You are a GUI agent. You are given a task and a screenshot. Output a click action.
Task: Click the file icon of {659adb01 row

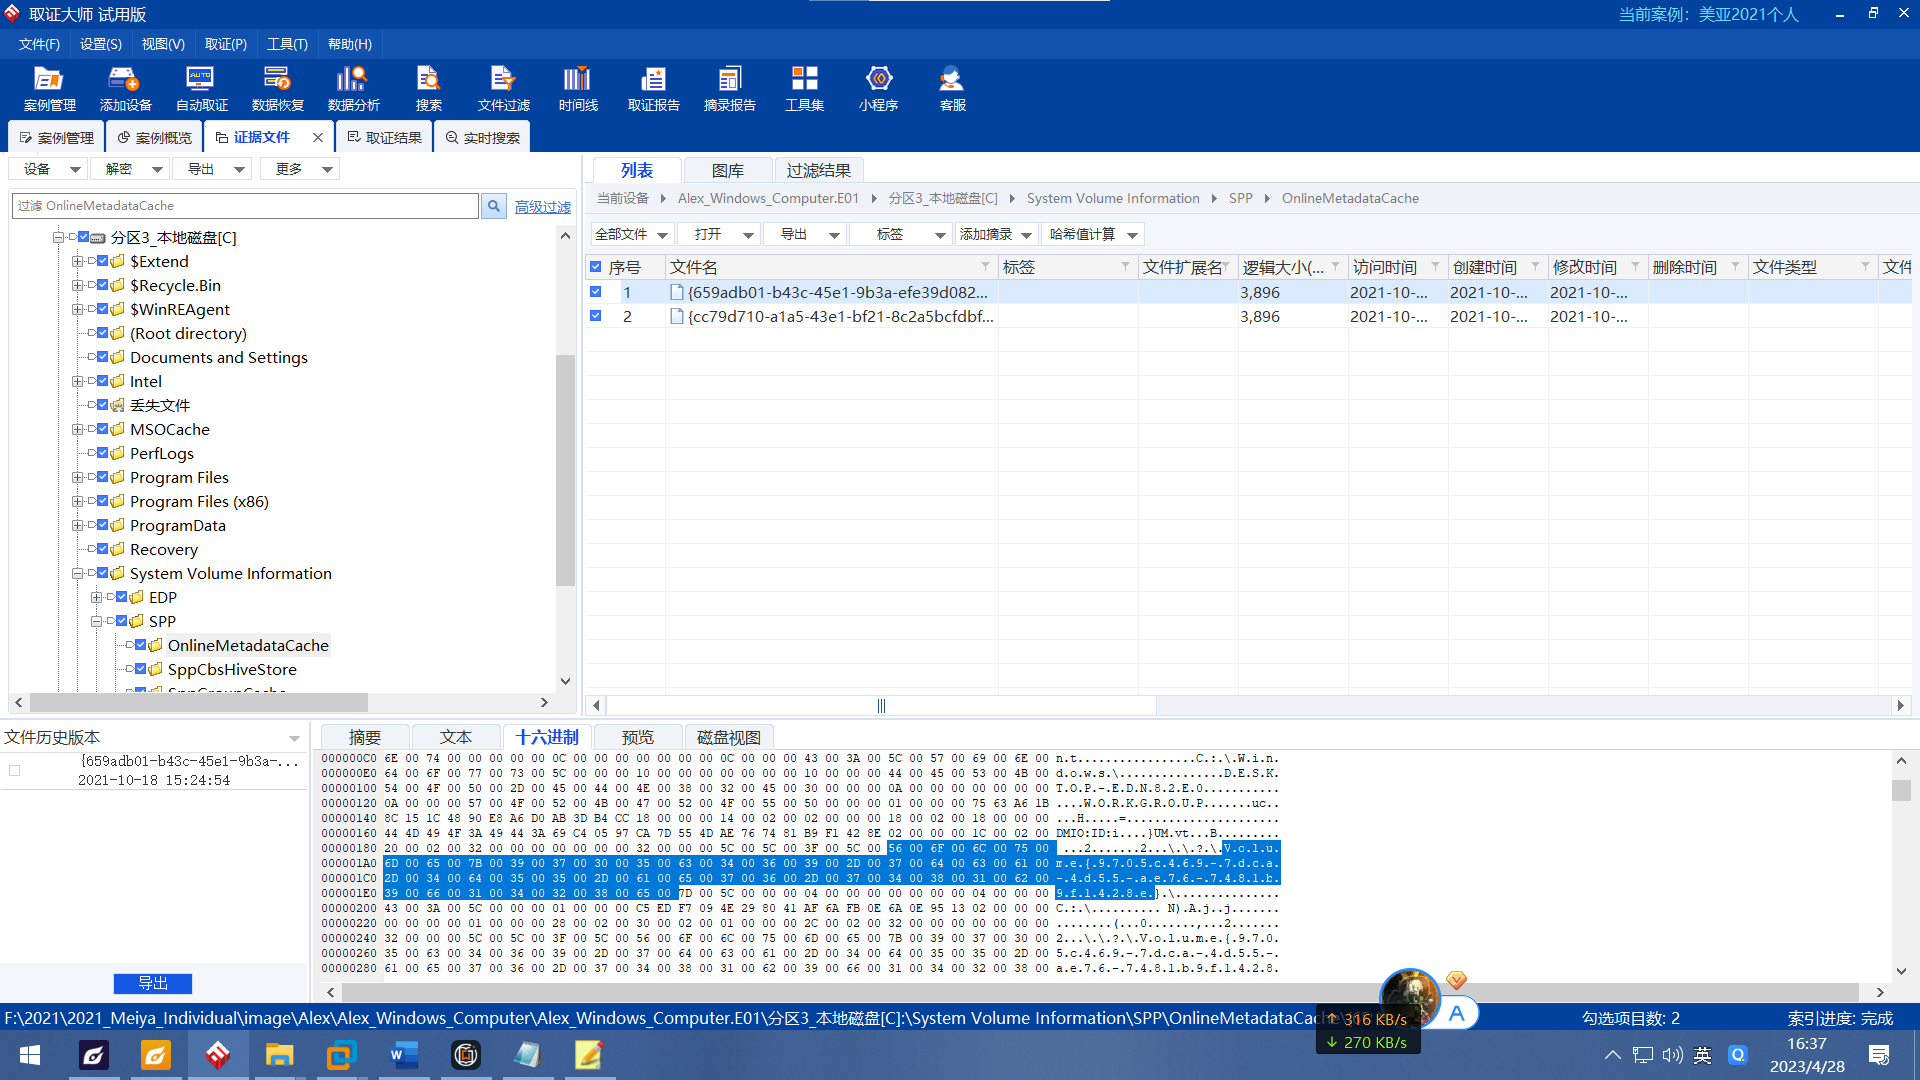[x=677, y=292]
